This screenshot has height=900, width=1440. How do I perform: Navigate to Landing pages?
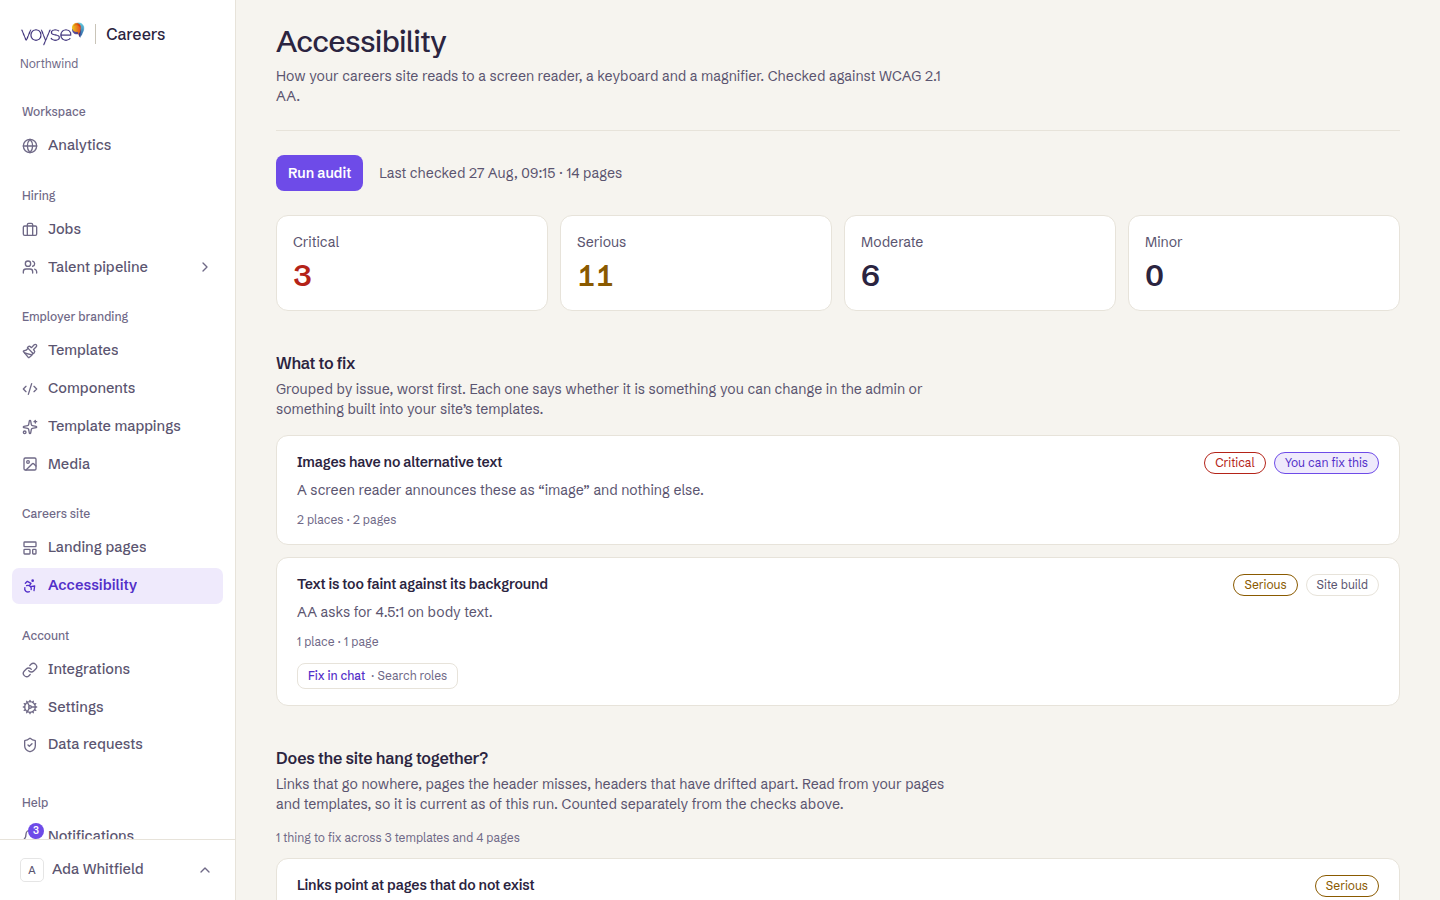[x=117, y=548]
